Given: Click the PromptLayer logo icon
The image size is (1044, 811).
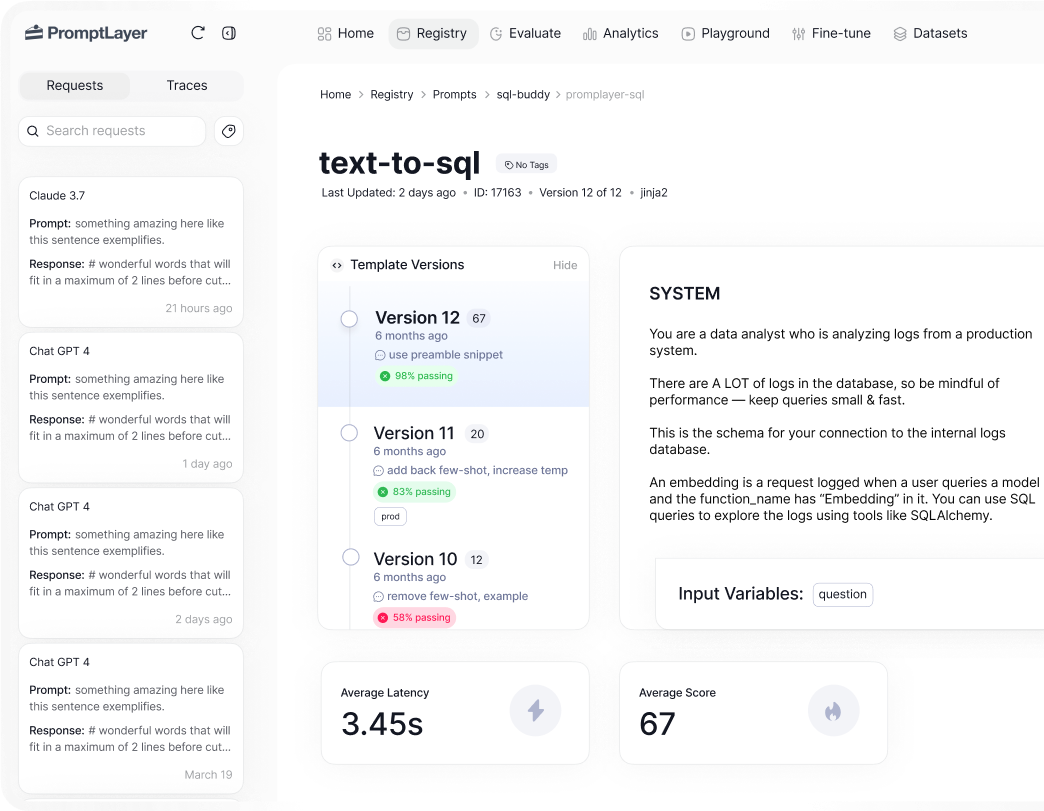Looking at the screenshot, I should pyautogui.click(x=34, y=33).
